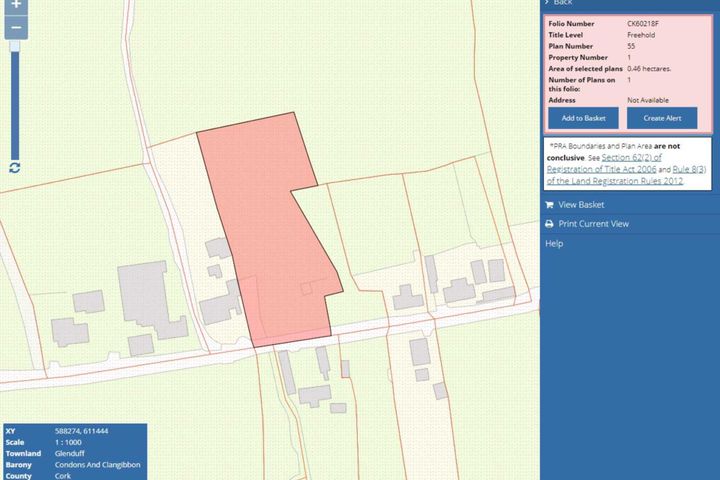Click the 0.46 hectares area value
Screen dimensions: 720x480
[649, 68]
